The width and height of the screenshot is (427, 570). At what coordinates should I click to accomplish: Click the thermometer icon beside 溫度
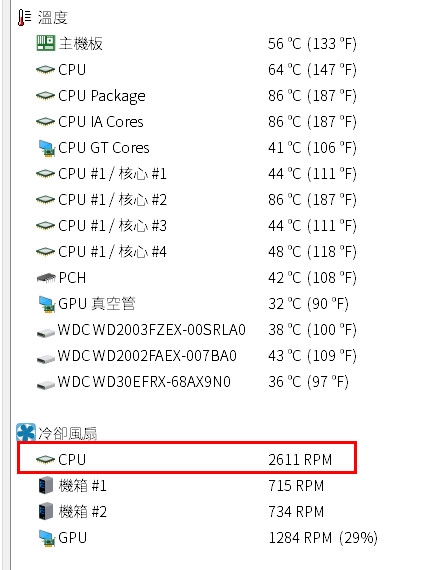pyautogui.click(x=25, y=17)
